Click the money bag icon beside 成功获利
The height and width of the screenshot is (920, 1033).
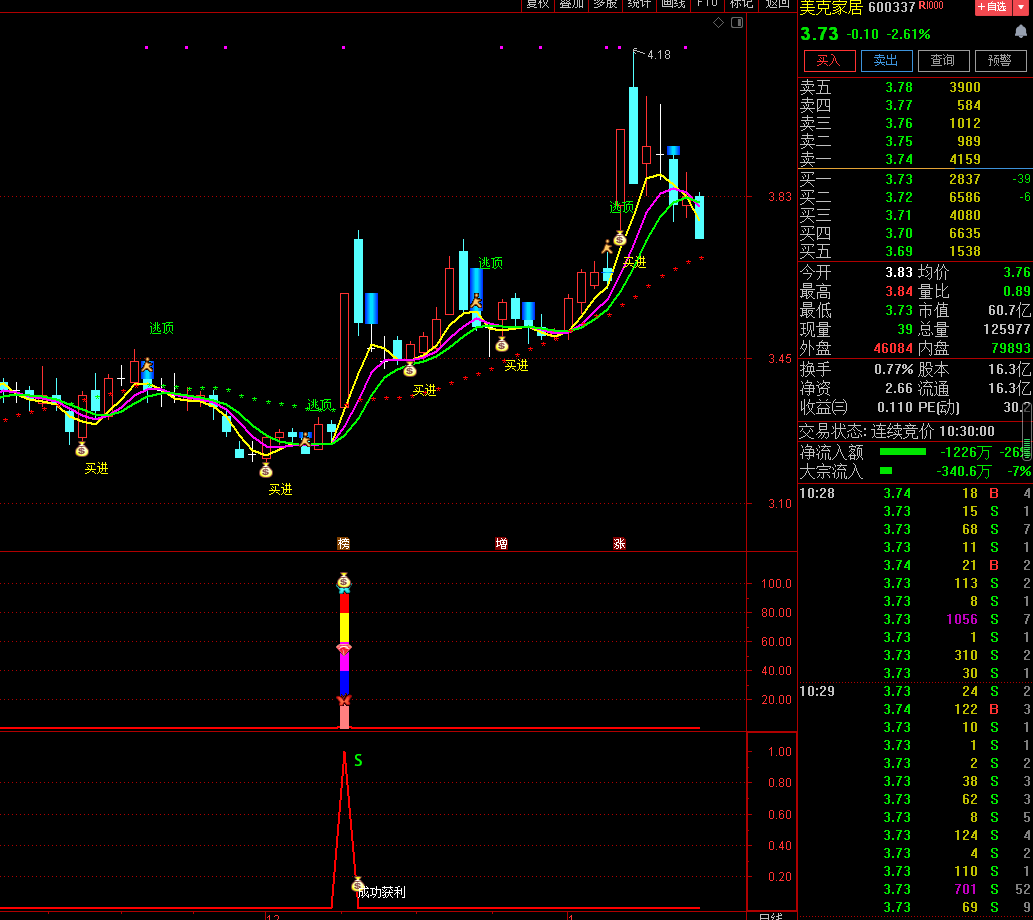pos(358,884)
